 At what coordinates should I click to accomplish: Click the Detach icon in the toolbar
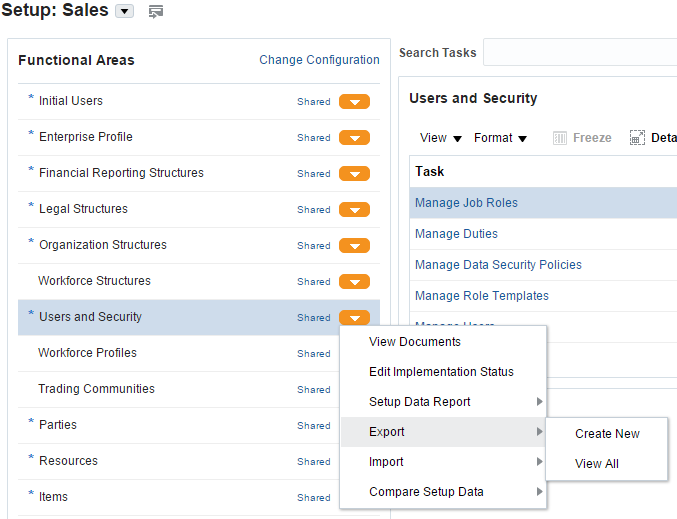click(637, 138)
